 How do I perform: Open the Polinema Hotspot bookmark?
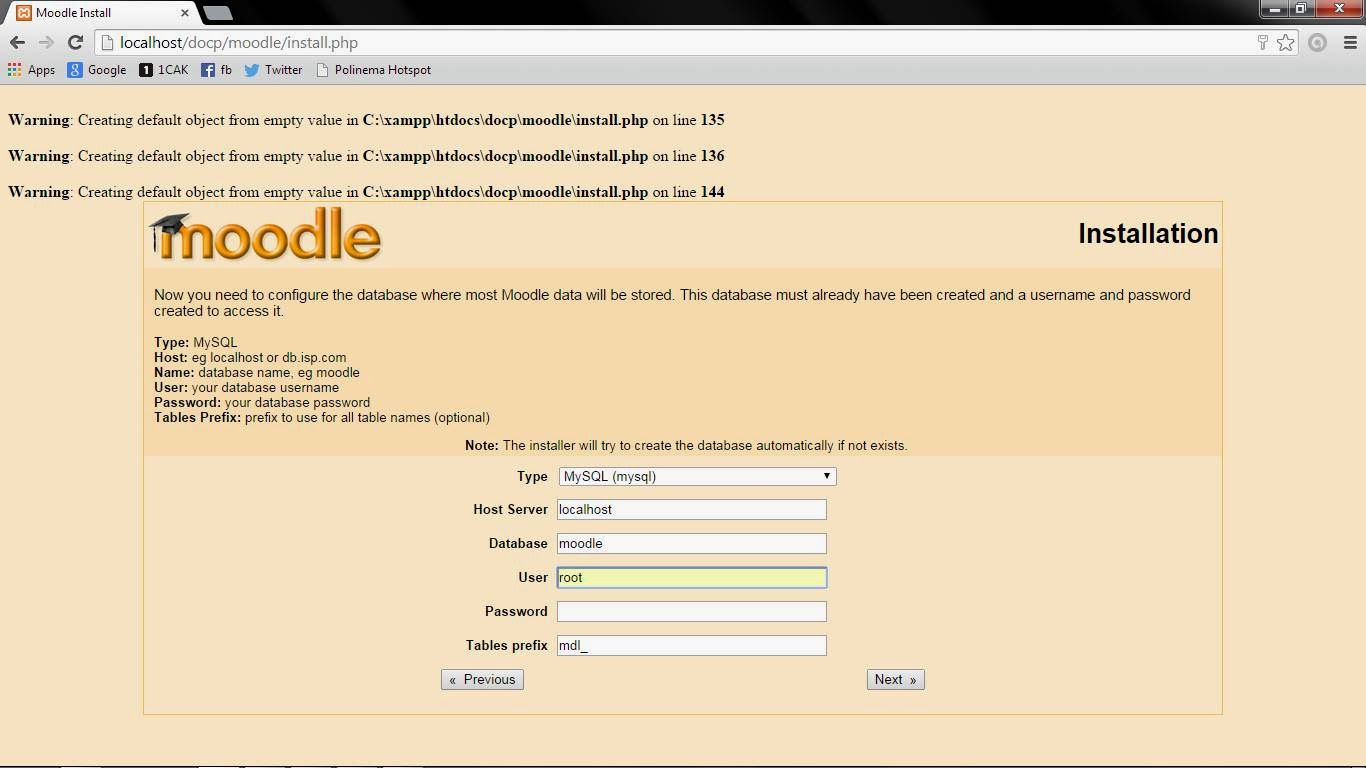374,70
